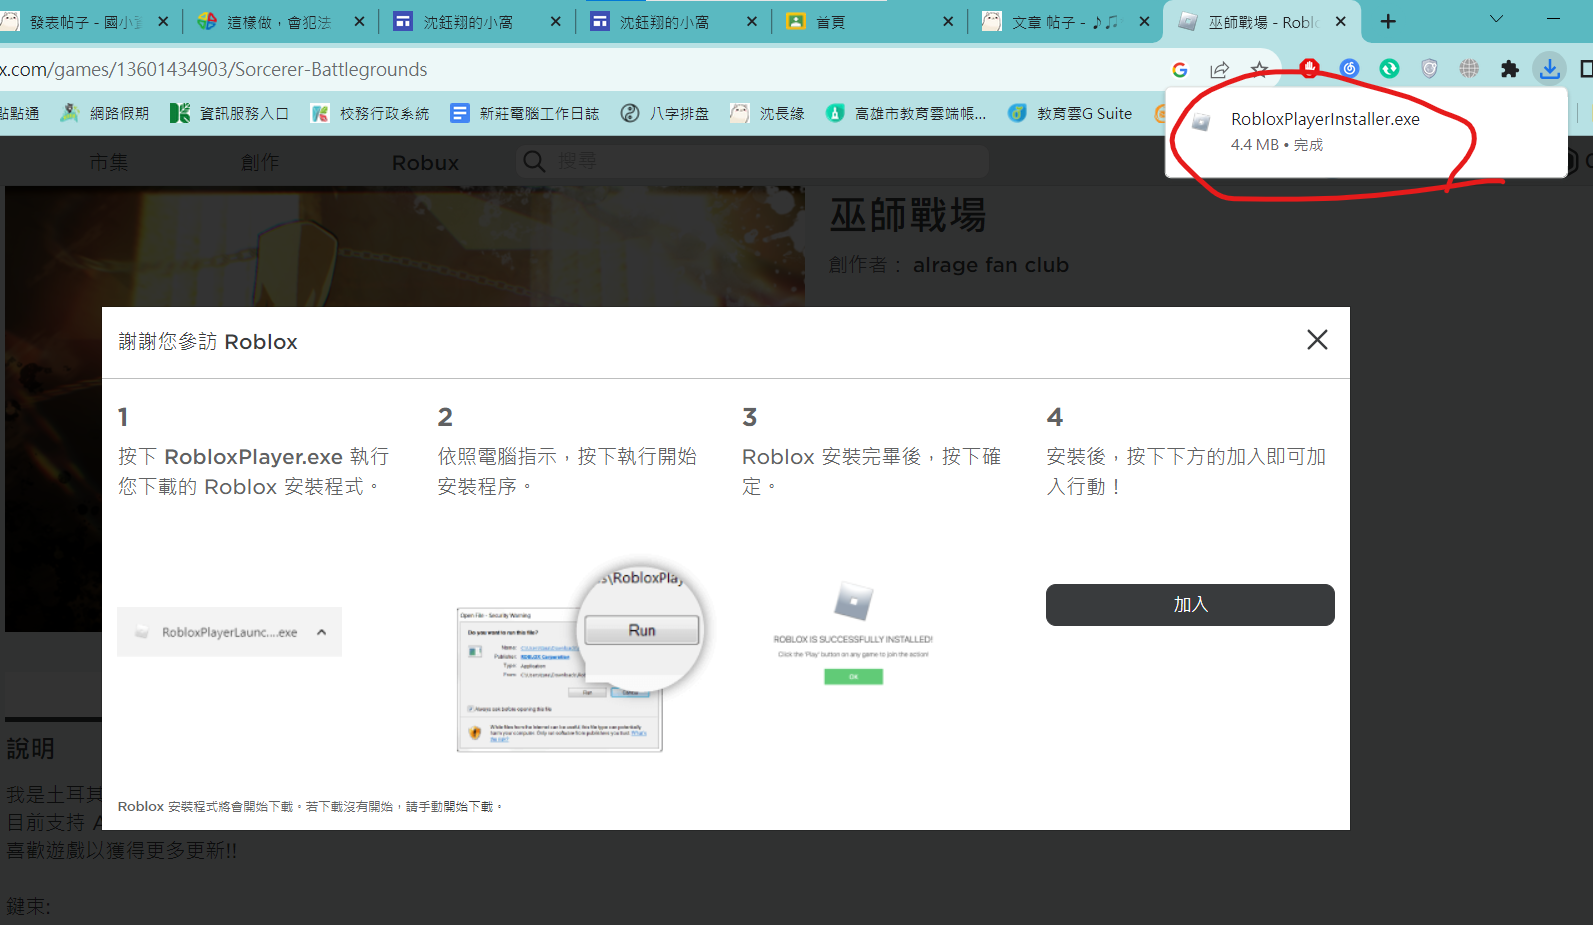Open the red ad-blocker extension icon
Screen dimensions: 1593x925
click(x=1310, y=68)
